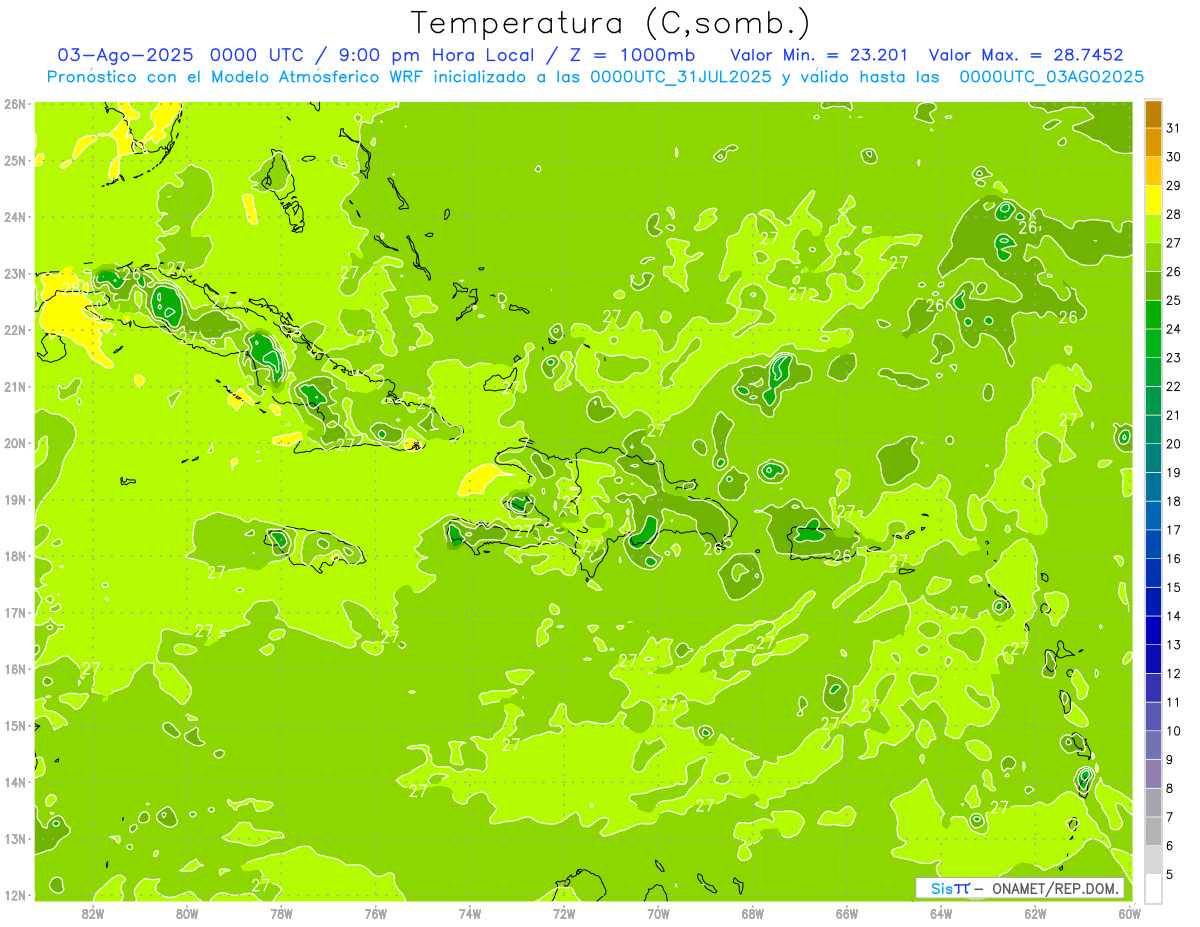Click the bright green legend band between 24 and 25
Screen dimensions: 1200x927
[x=1153, y=315]
